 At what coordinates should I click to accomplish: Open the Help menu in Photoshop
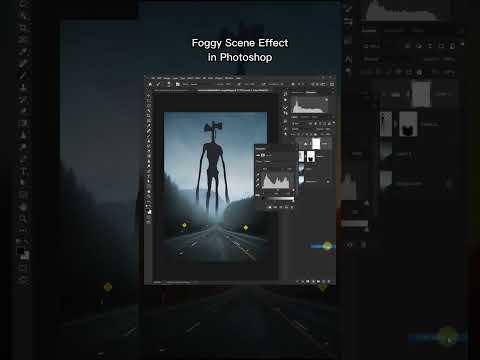coord(238,78)
